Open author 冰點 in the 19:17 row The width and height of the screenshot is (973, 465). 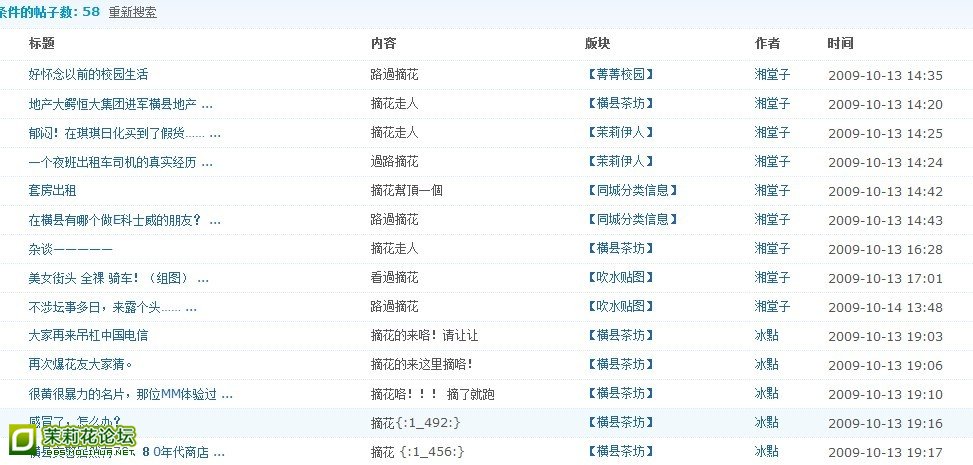coord(766,451)
